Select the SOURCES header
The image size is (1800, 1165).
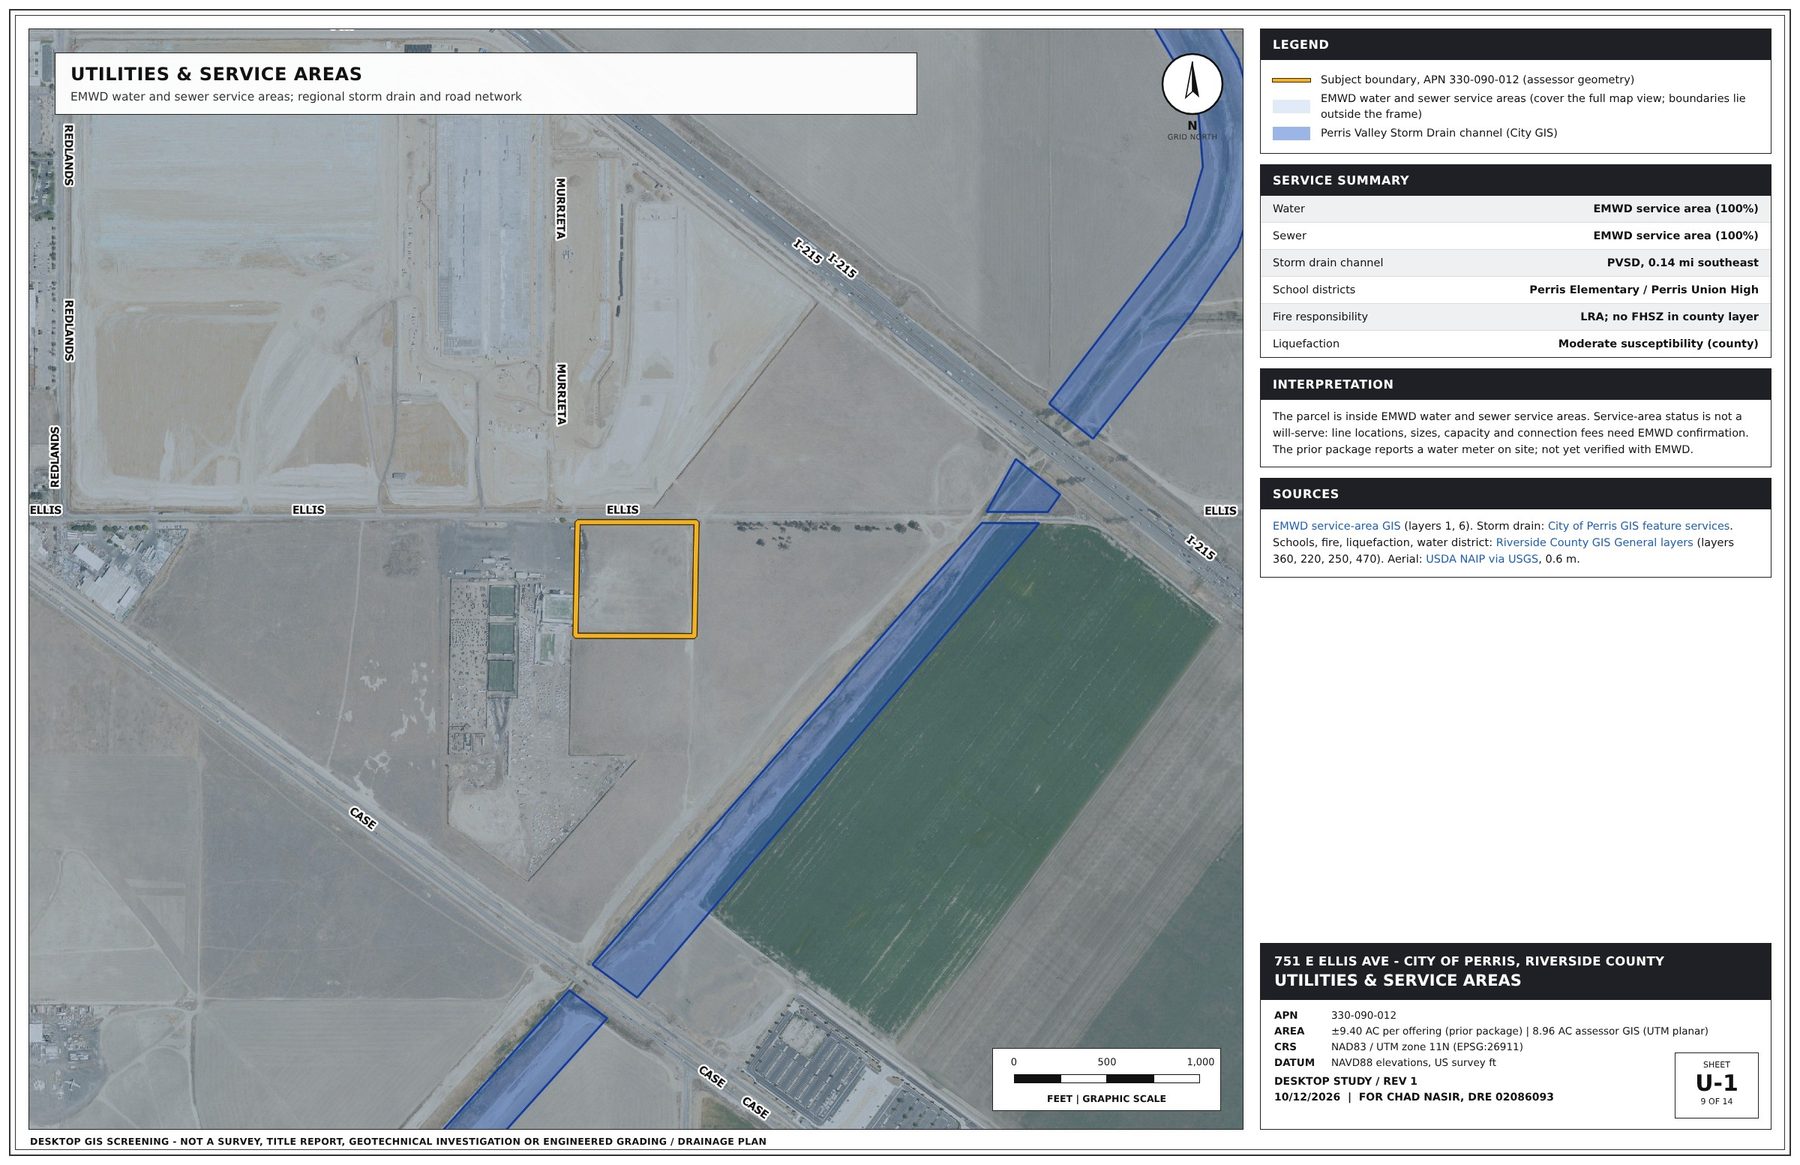[1514, 494]
